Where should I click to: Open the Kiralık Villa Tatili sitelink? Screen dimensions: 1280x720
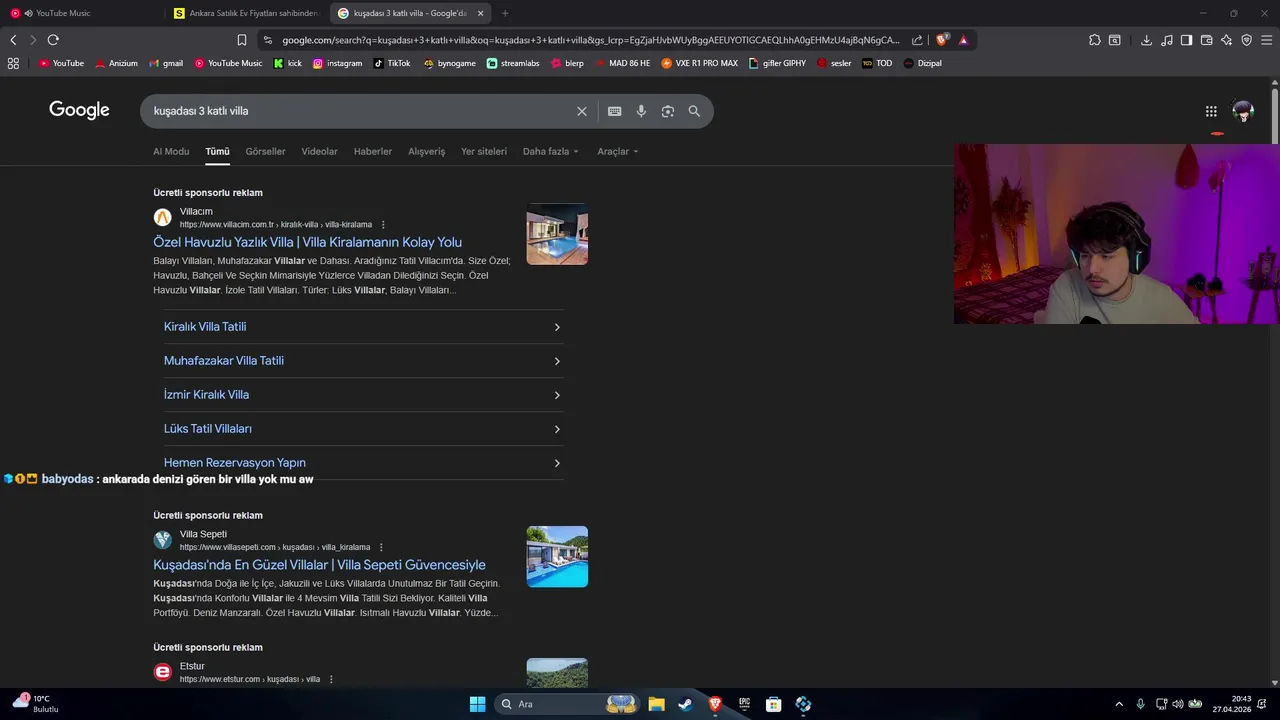tap(205, 327)
